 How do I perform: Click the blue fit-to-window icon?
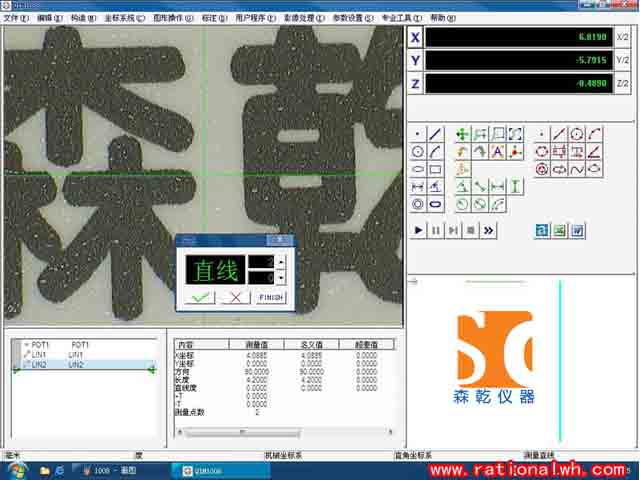[515, 134]
